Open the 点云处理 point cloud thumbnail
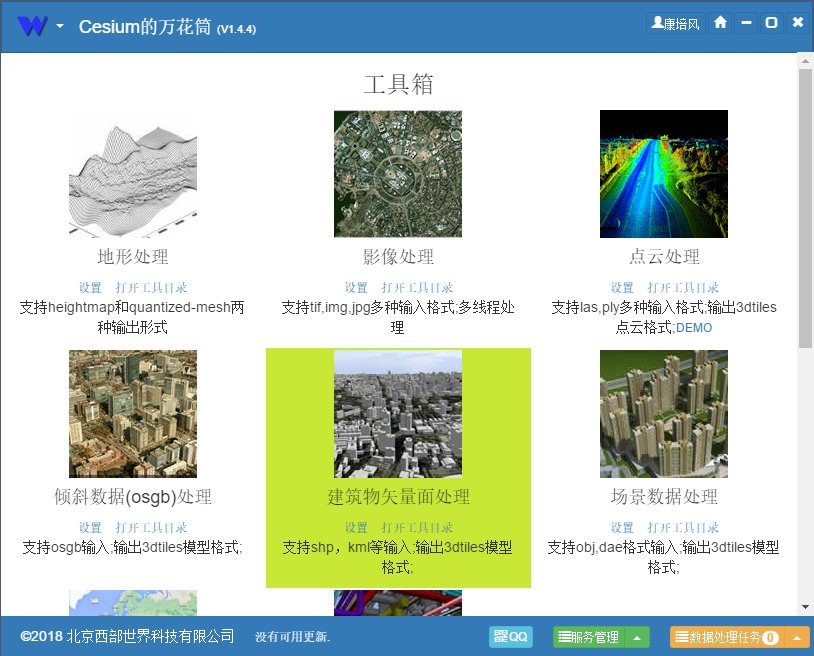The width and height of the screenshot is (814, 656). [663, 174]
